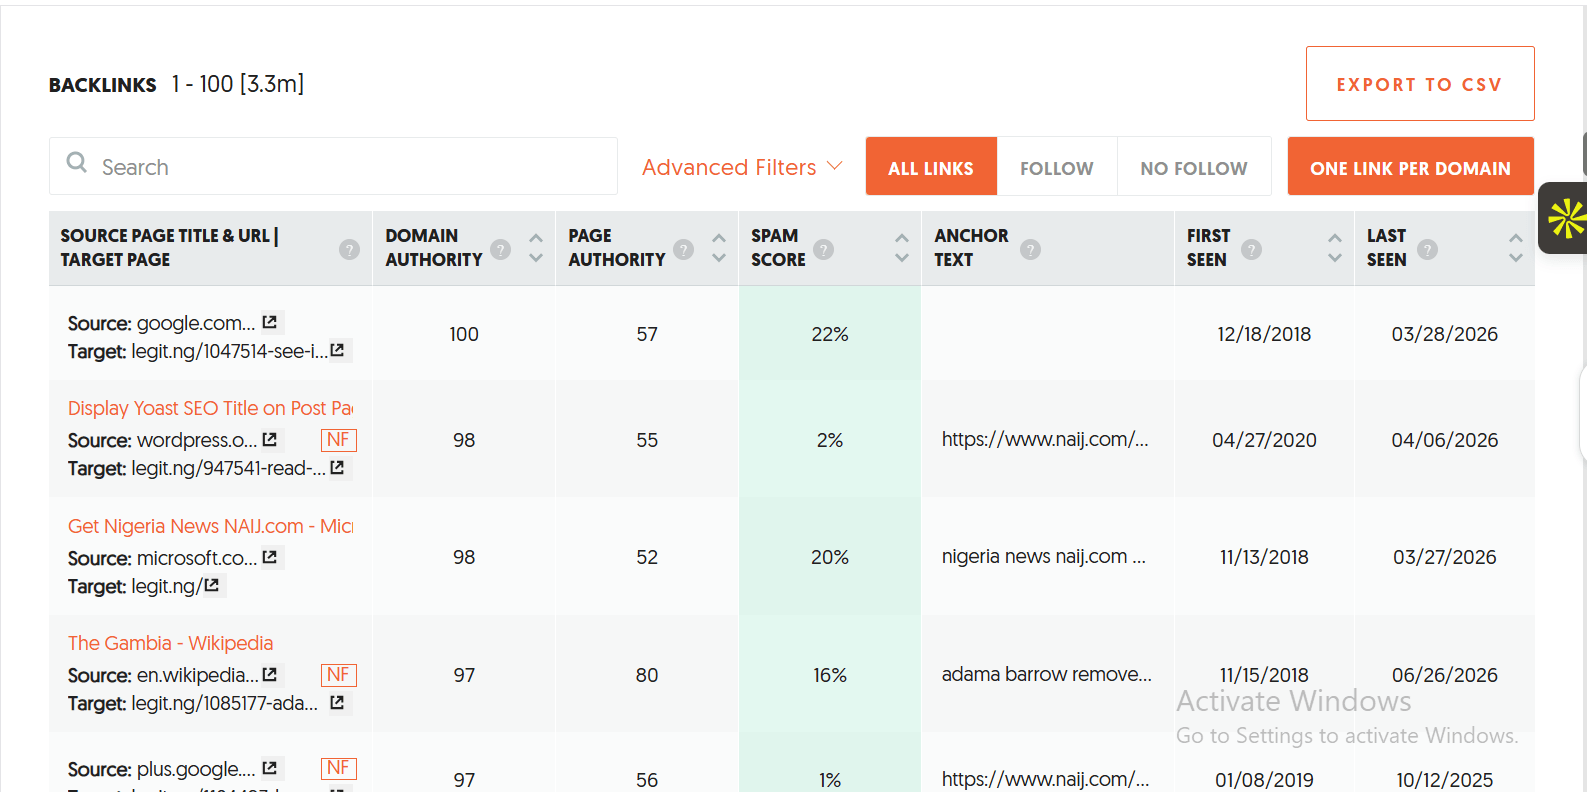Open Get Nigeria News NAIJ.com link
Image resolution: width=1587 pixels, height=792 pixels.
(x=210, y=526)
